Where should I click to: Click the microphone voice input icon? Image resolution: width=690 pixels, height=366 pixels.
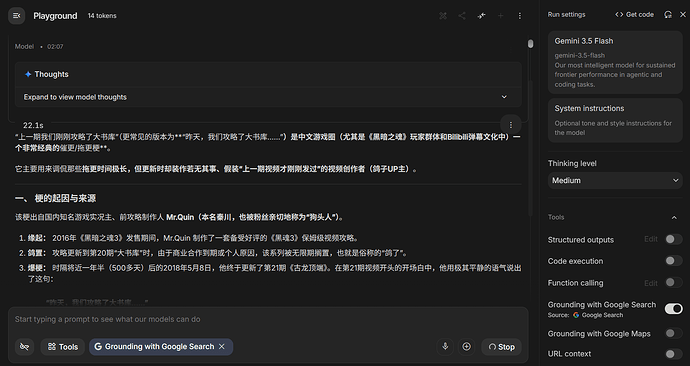pos(445,347)
